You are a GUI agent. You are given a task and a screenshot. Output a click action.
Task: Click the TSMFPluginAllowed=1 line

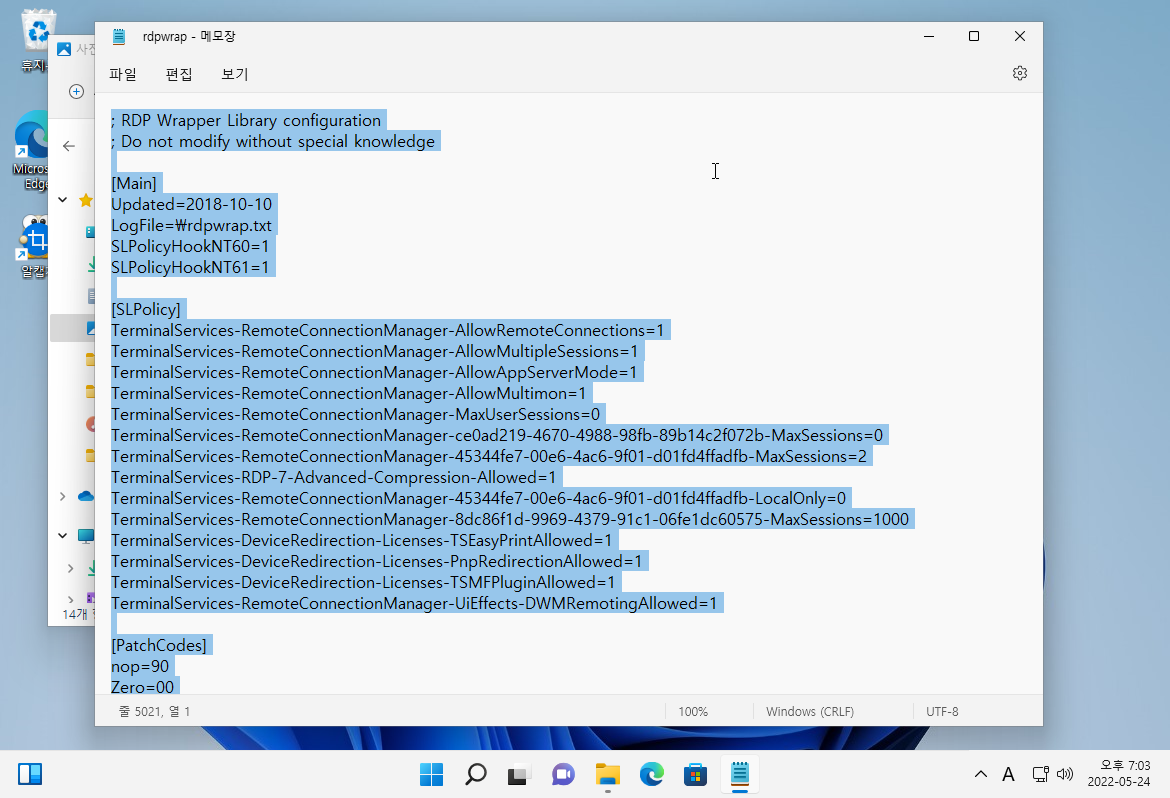(x=363, y=582)
